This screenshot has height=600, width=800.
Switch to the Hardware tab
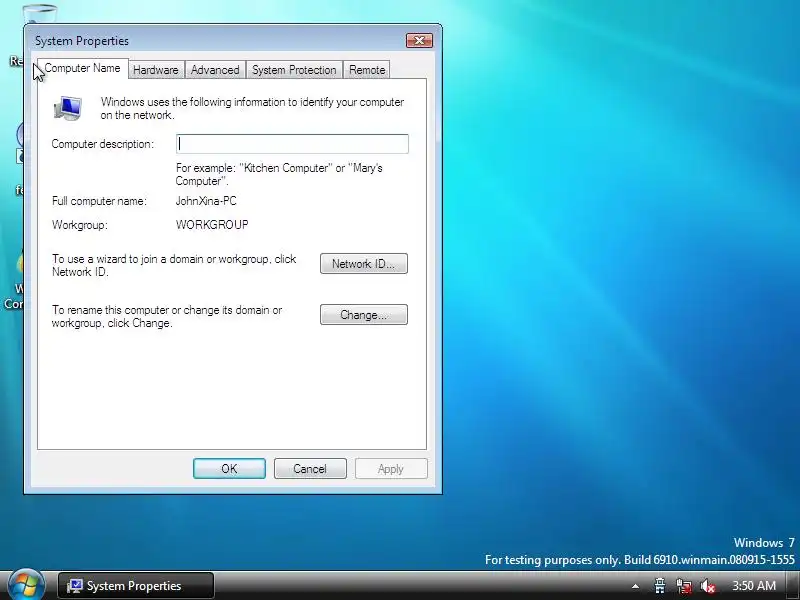coord(156,70)
